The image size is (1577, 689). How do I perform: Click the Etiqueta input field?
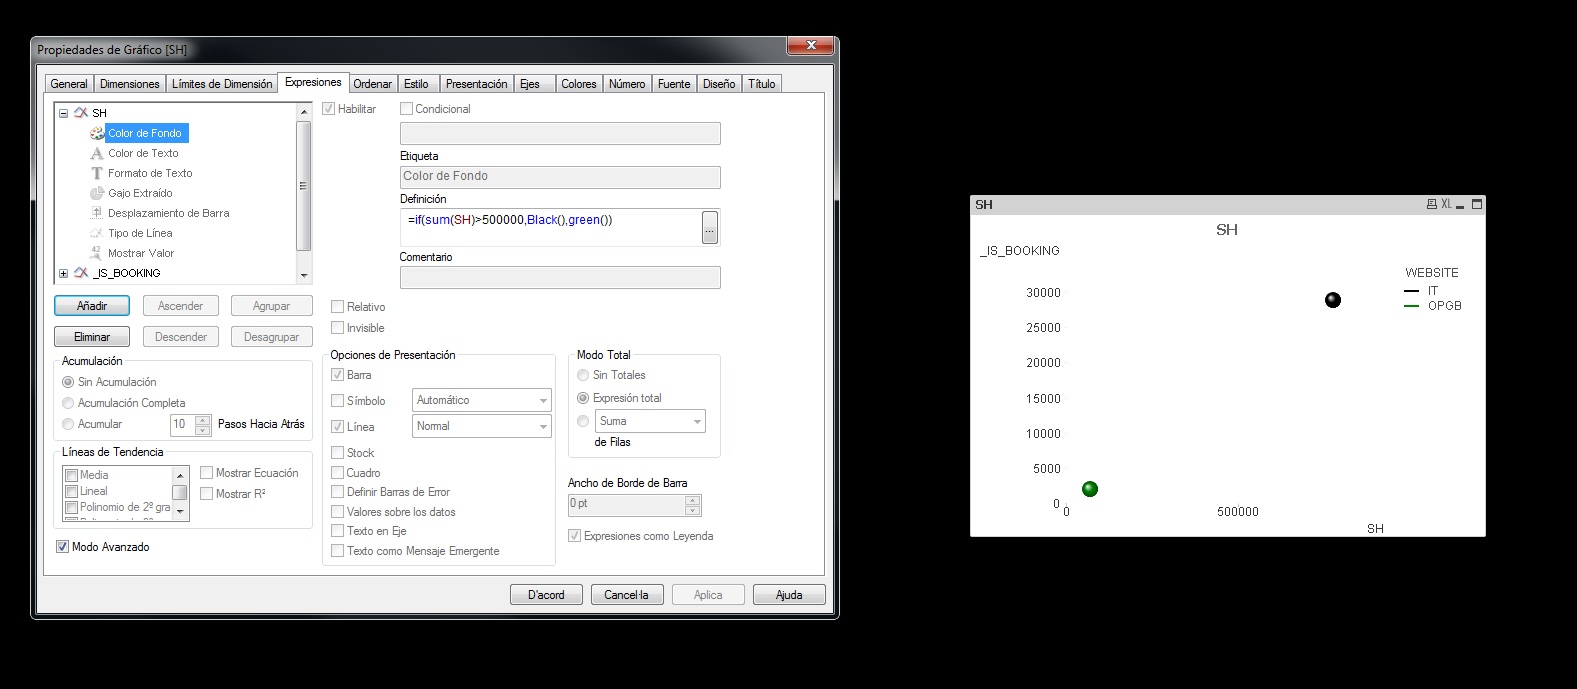click(560, 177)
